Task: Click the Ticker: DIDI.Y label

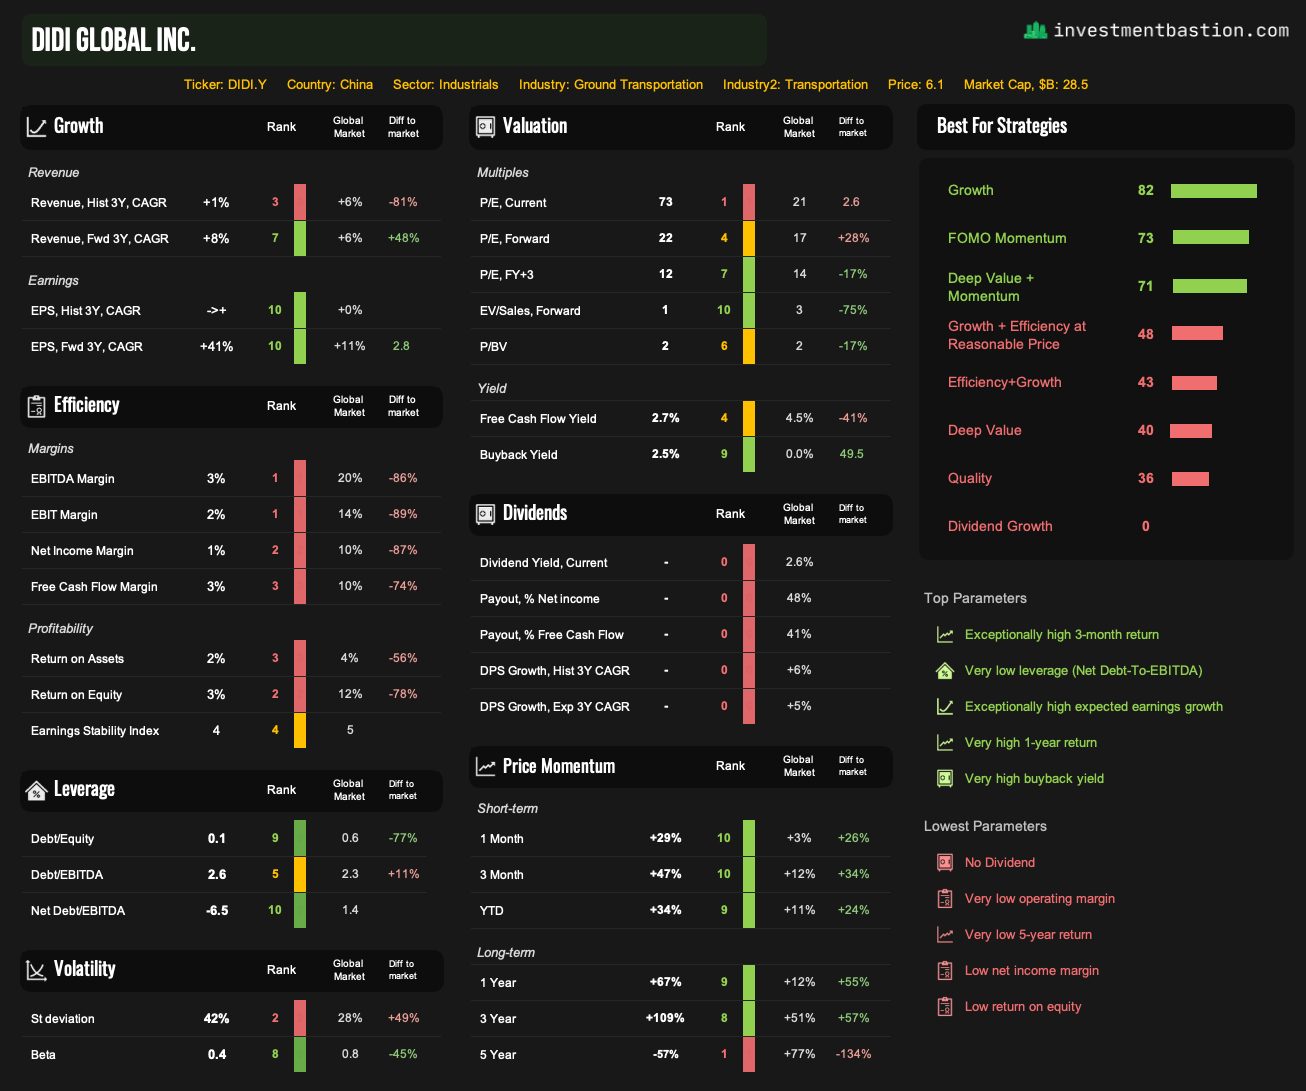Action: tap(225, 85)
